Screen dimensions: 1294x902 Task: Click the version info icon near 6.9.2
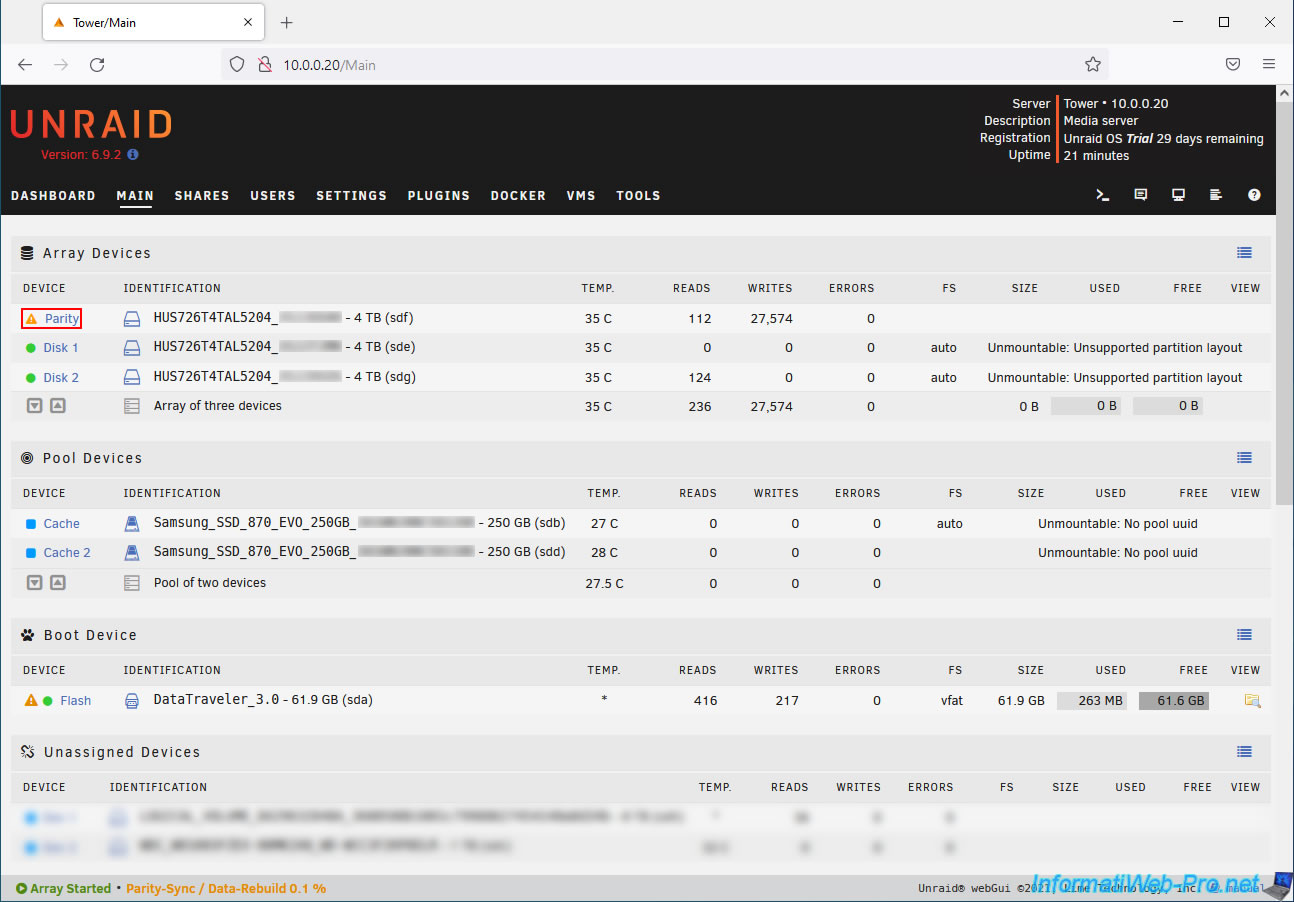pos(133,155)
